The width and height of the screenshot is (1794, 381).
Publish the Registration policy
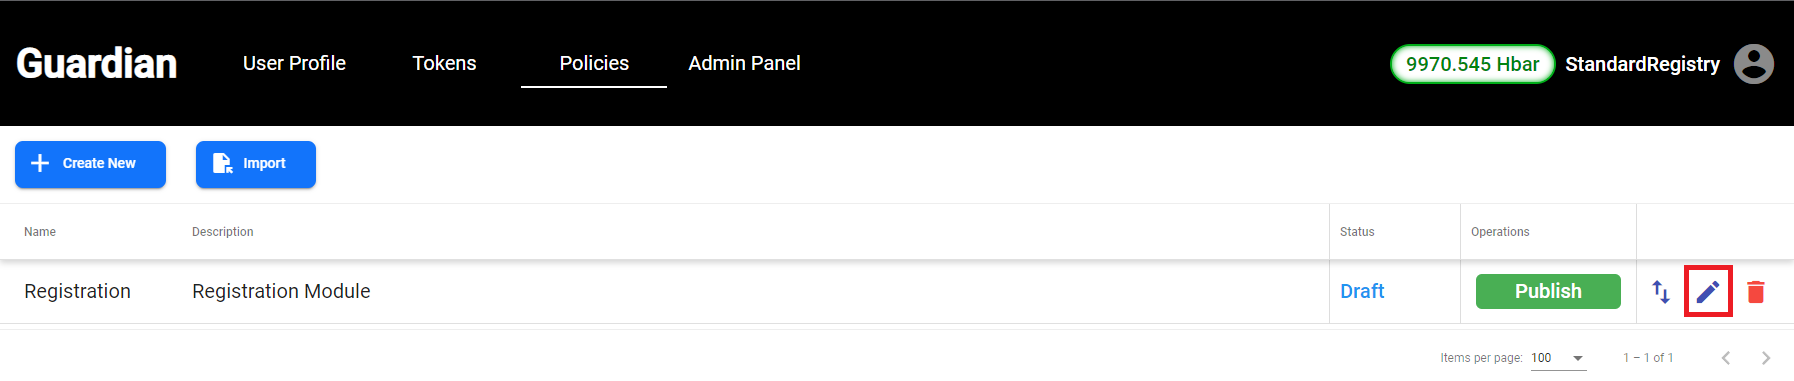(x=1548, y=291)
